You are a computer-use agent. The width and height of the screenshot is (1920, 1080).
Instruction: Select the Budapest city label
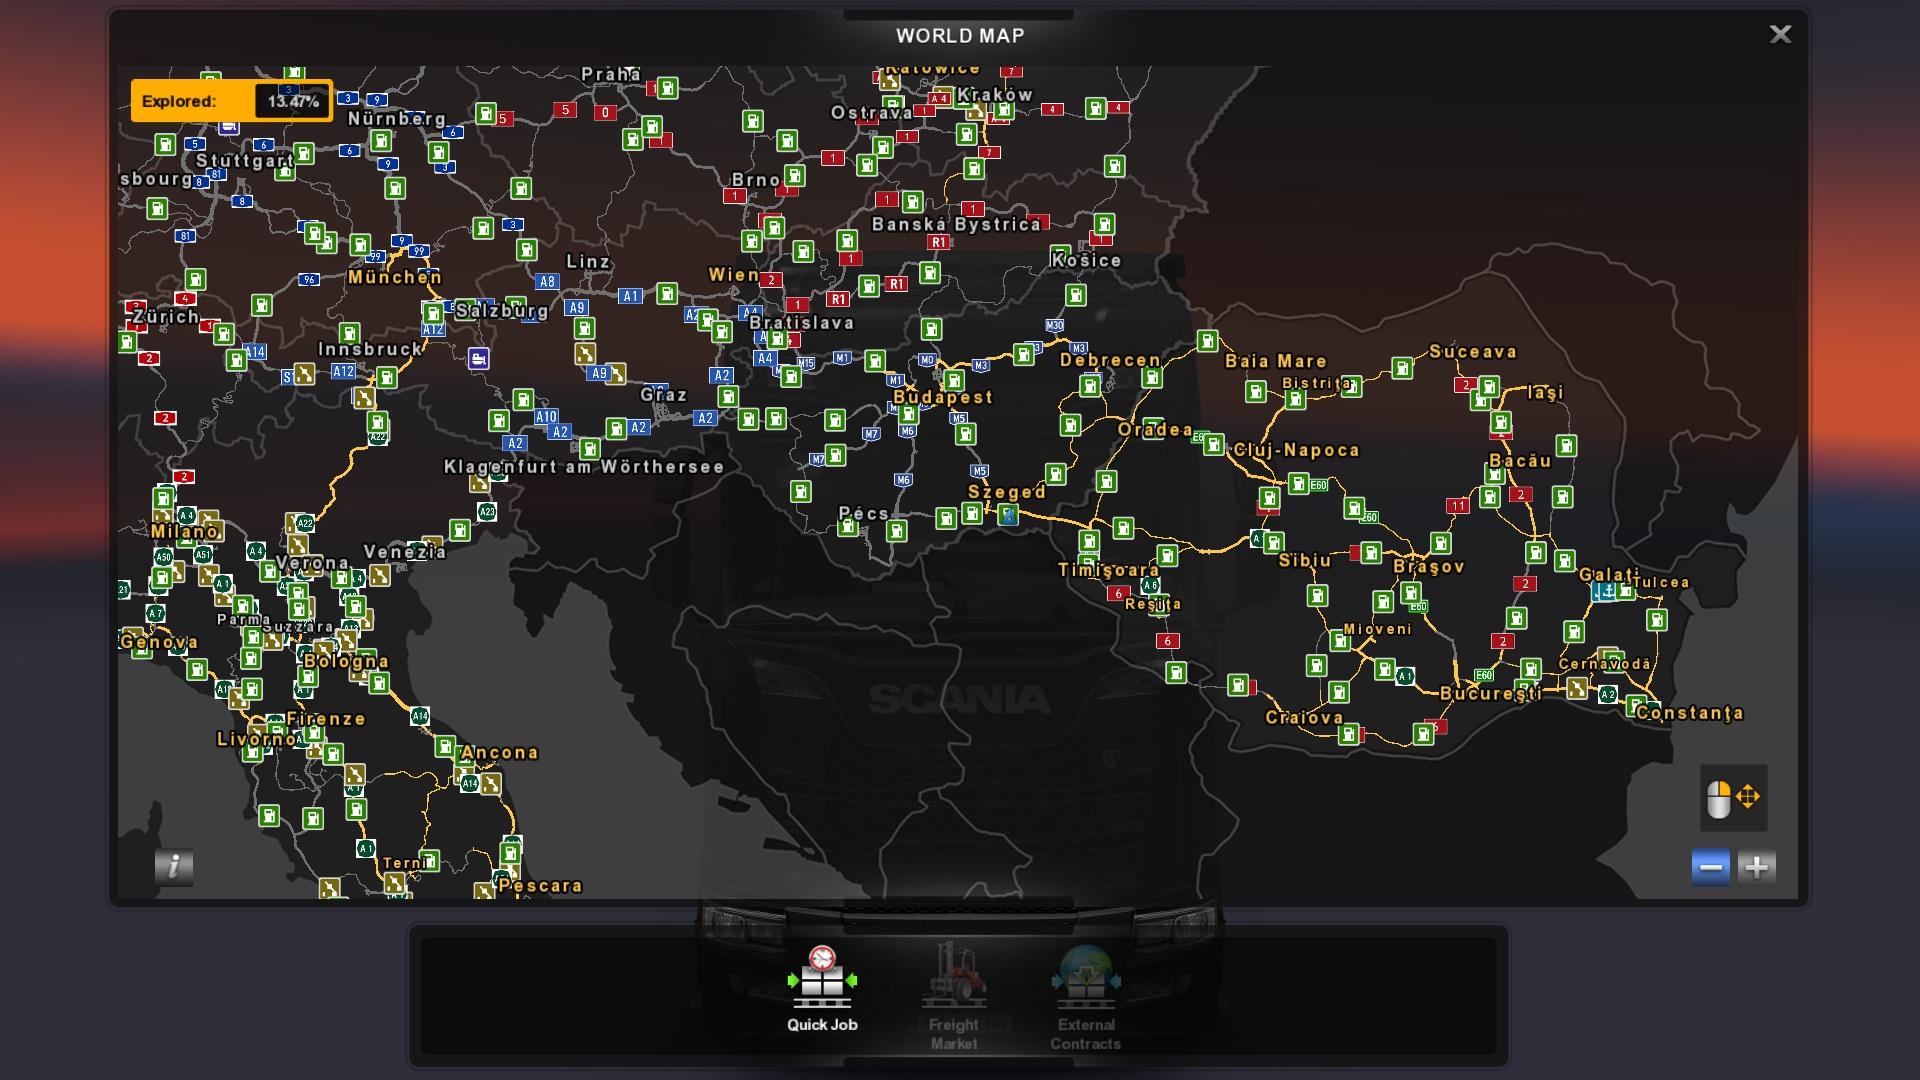pos(942,397)
